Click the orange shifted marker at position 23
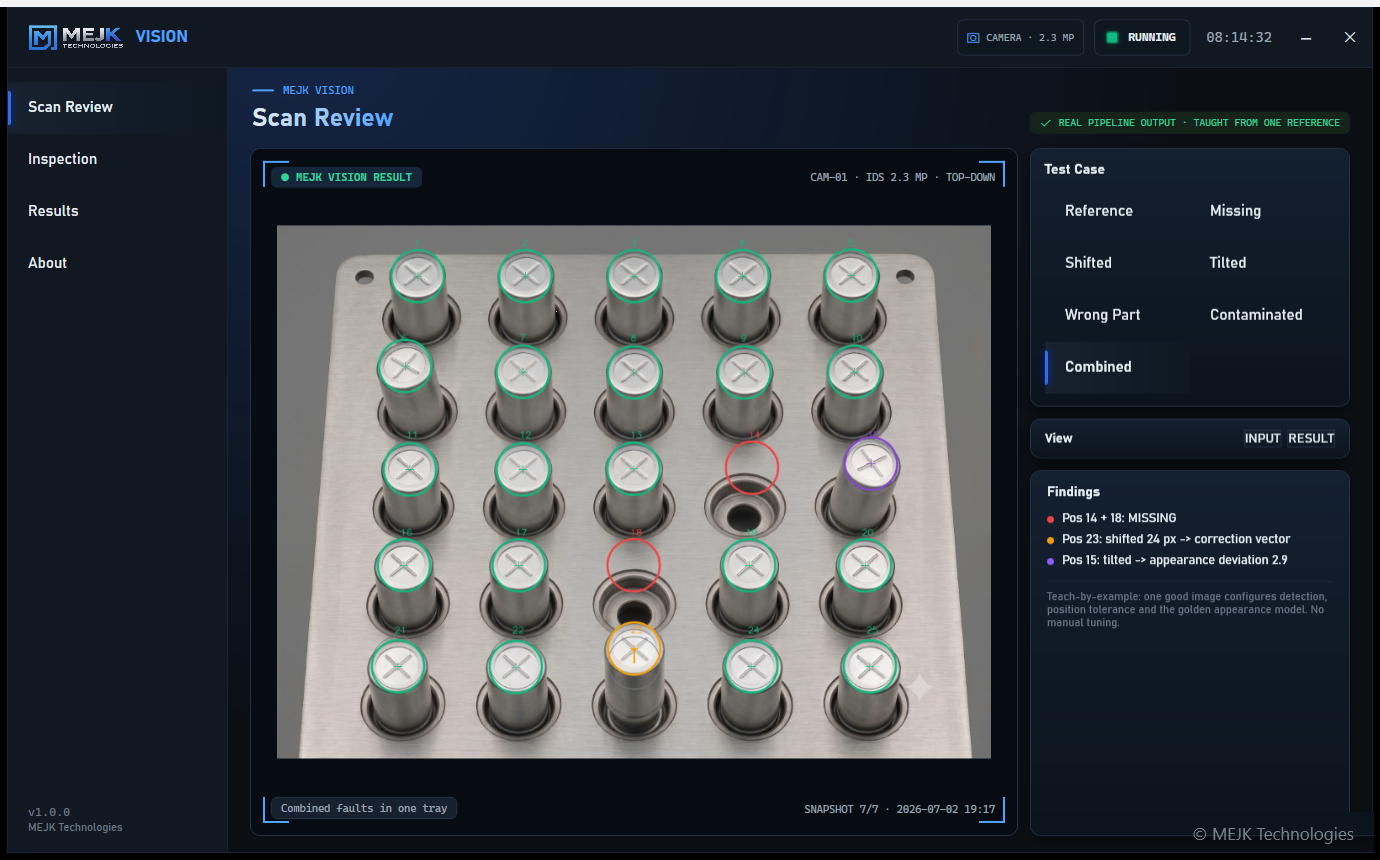Screen dimensions: 1380x860 (635, 648)
